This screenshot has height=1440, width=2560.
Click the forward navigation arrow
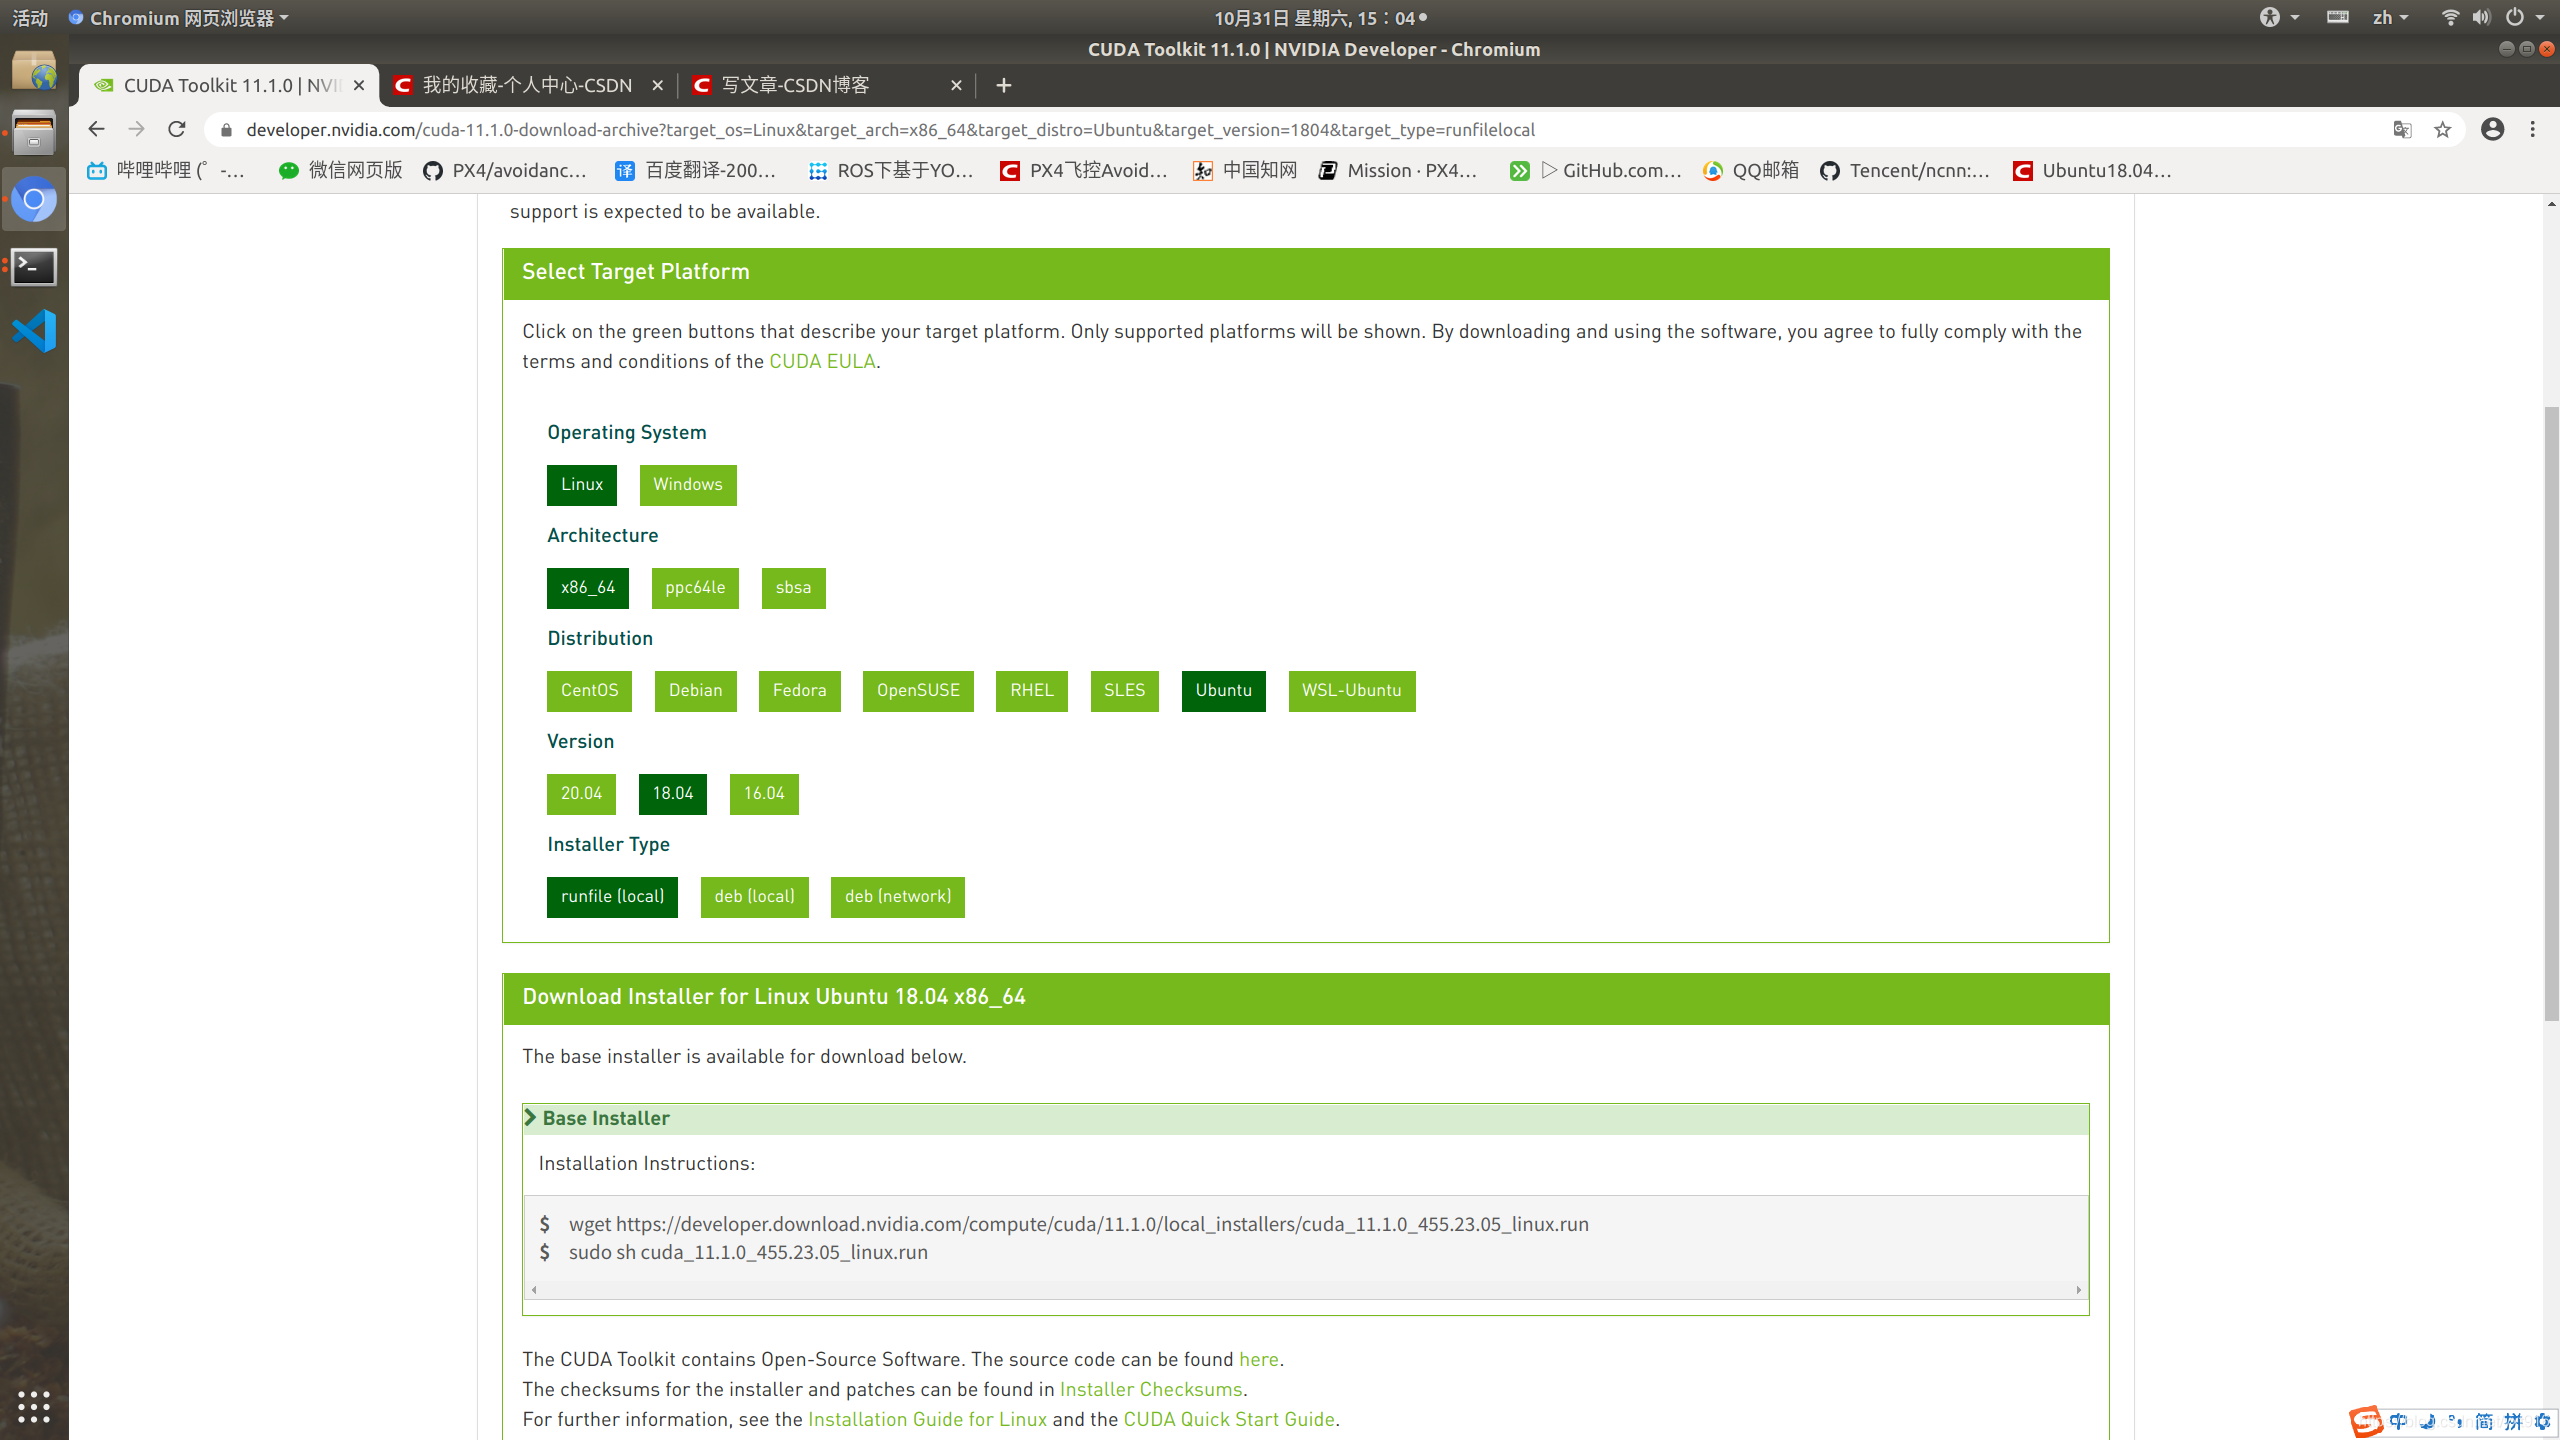point(137,129)
